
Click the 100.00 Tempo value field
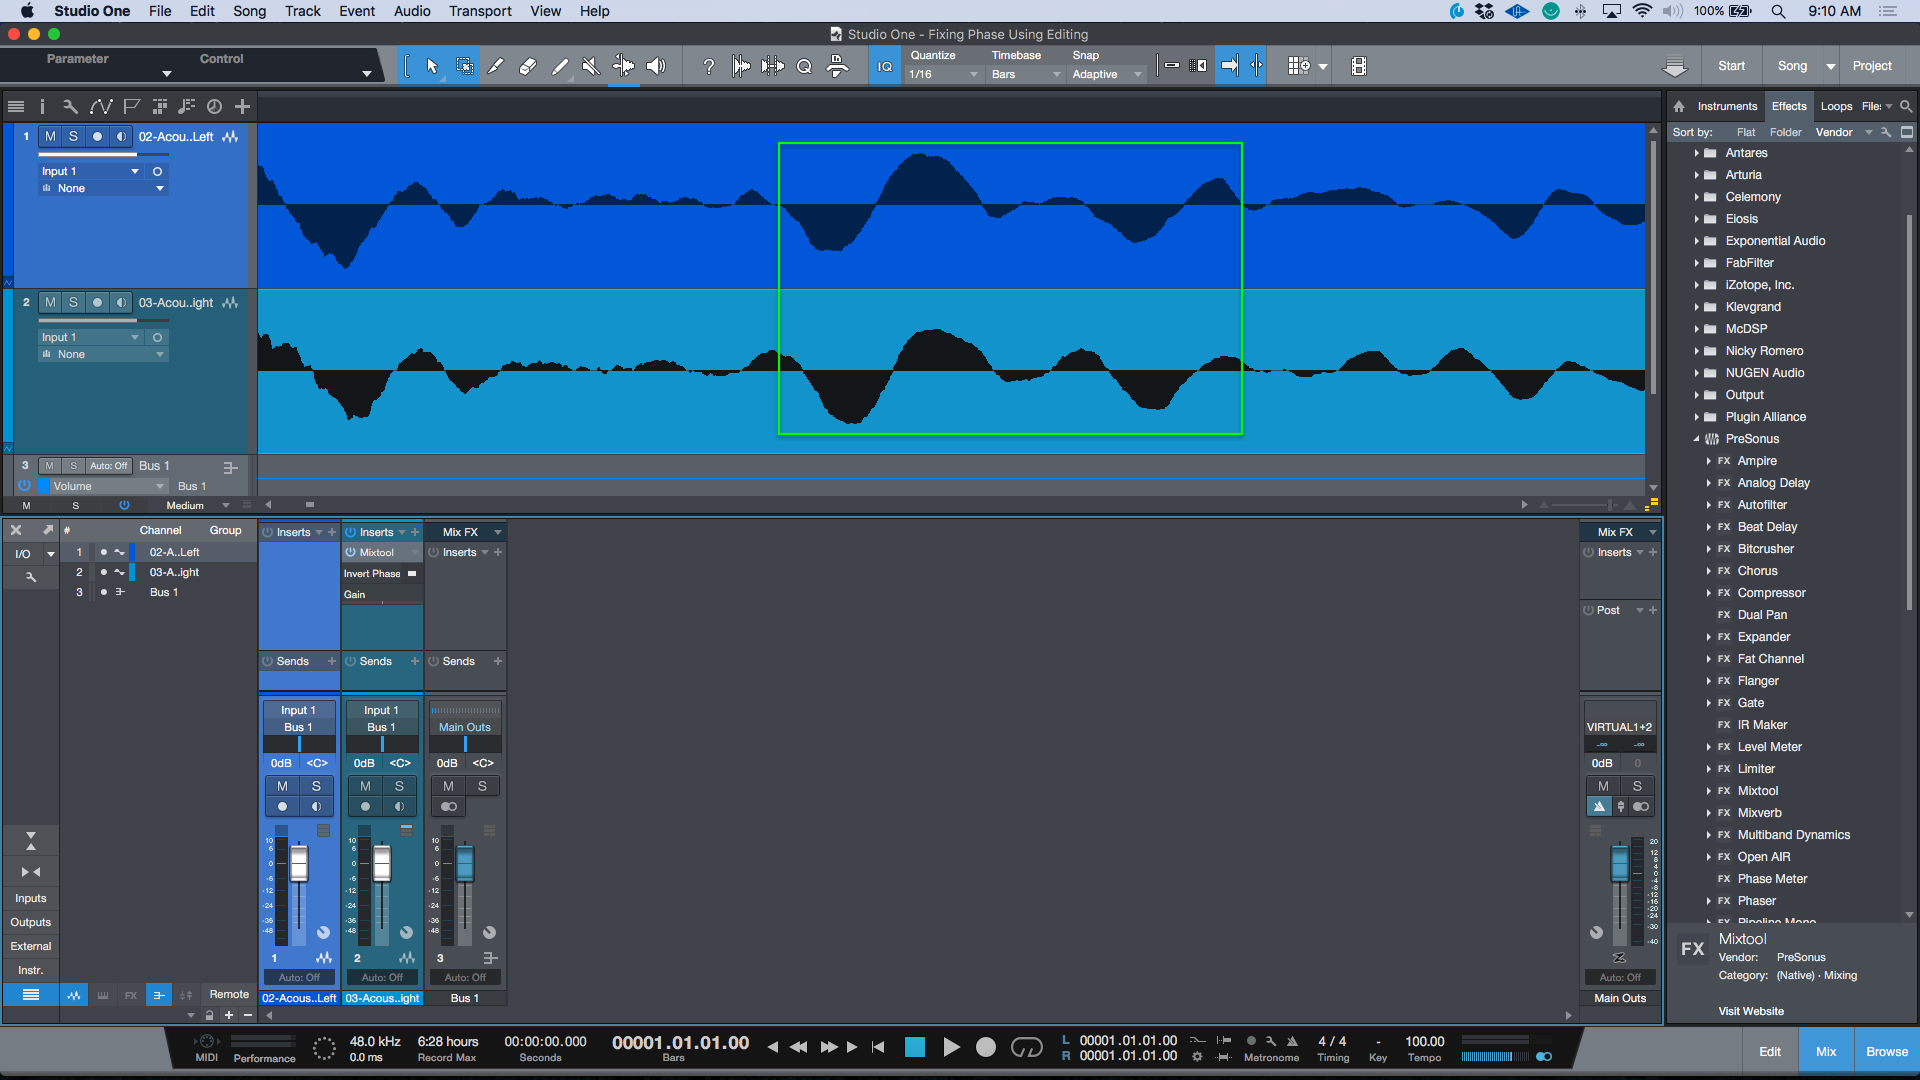1425,1041
